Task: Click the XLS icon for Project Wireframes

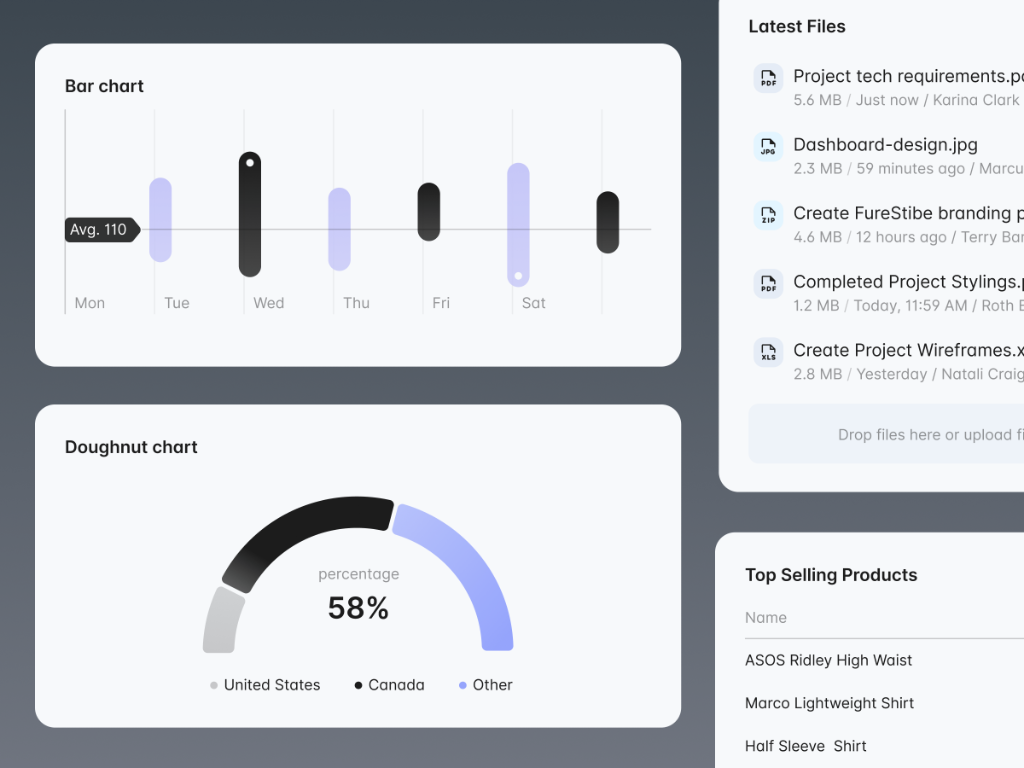Action: (768, 352)
